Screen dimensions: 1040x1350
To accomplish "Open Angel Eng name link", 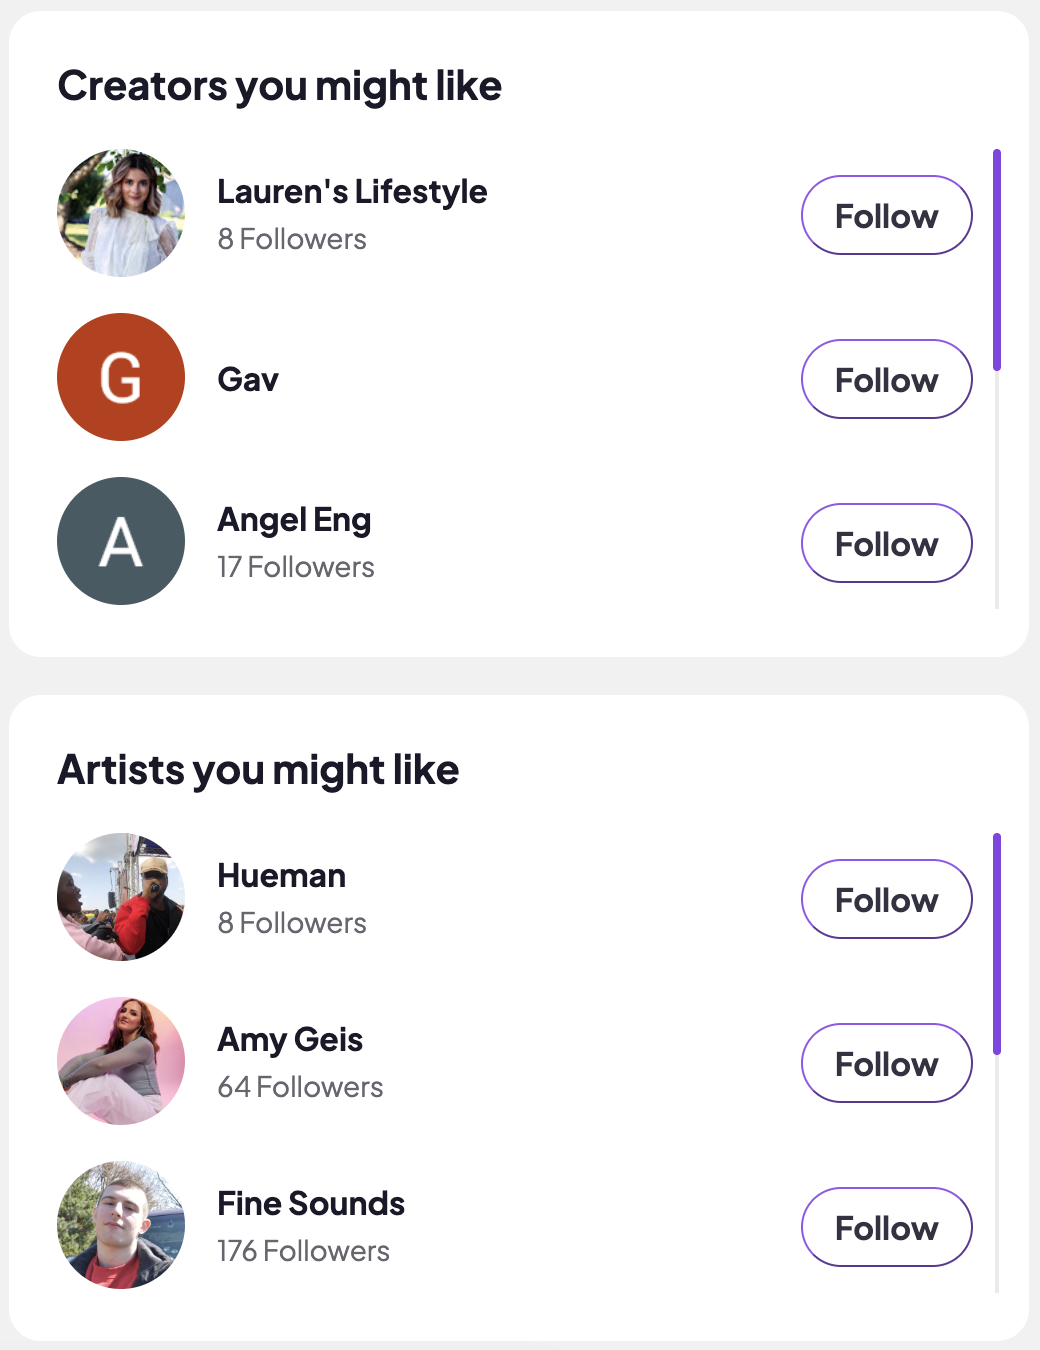I will click(294, 520).
